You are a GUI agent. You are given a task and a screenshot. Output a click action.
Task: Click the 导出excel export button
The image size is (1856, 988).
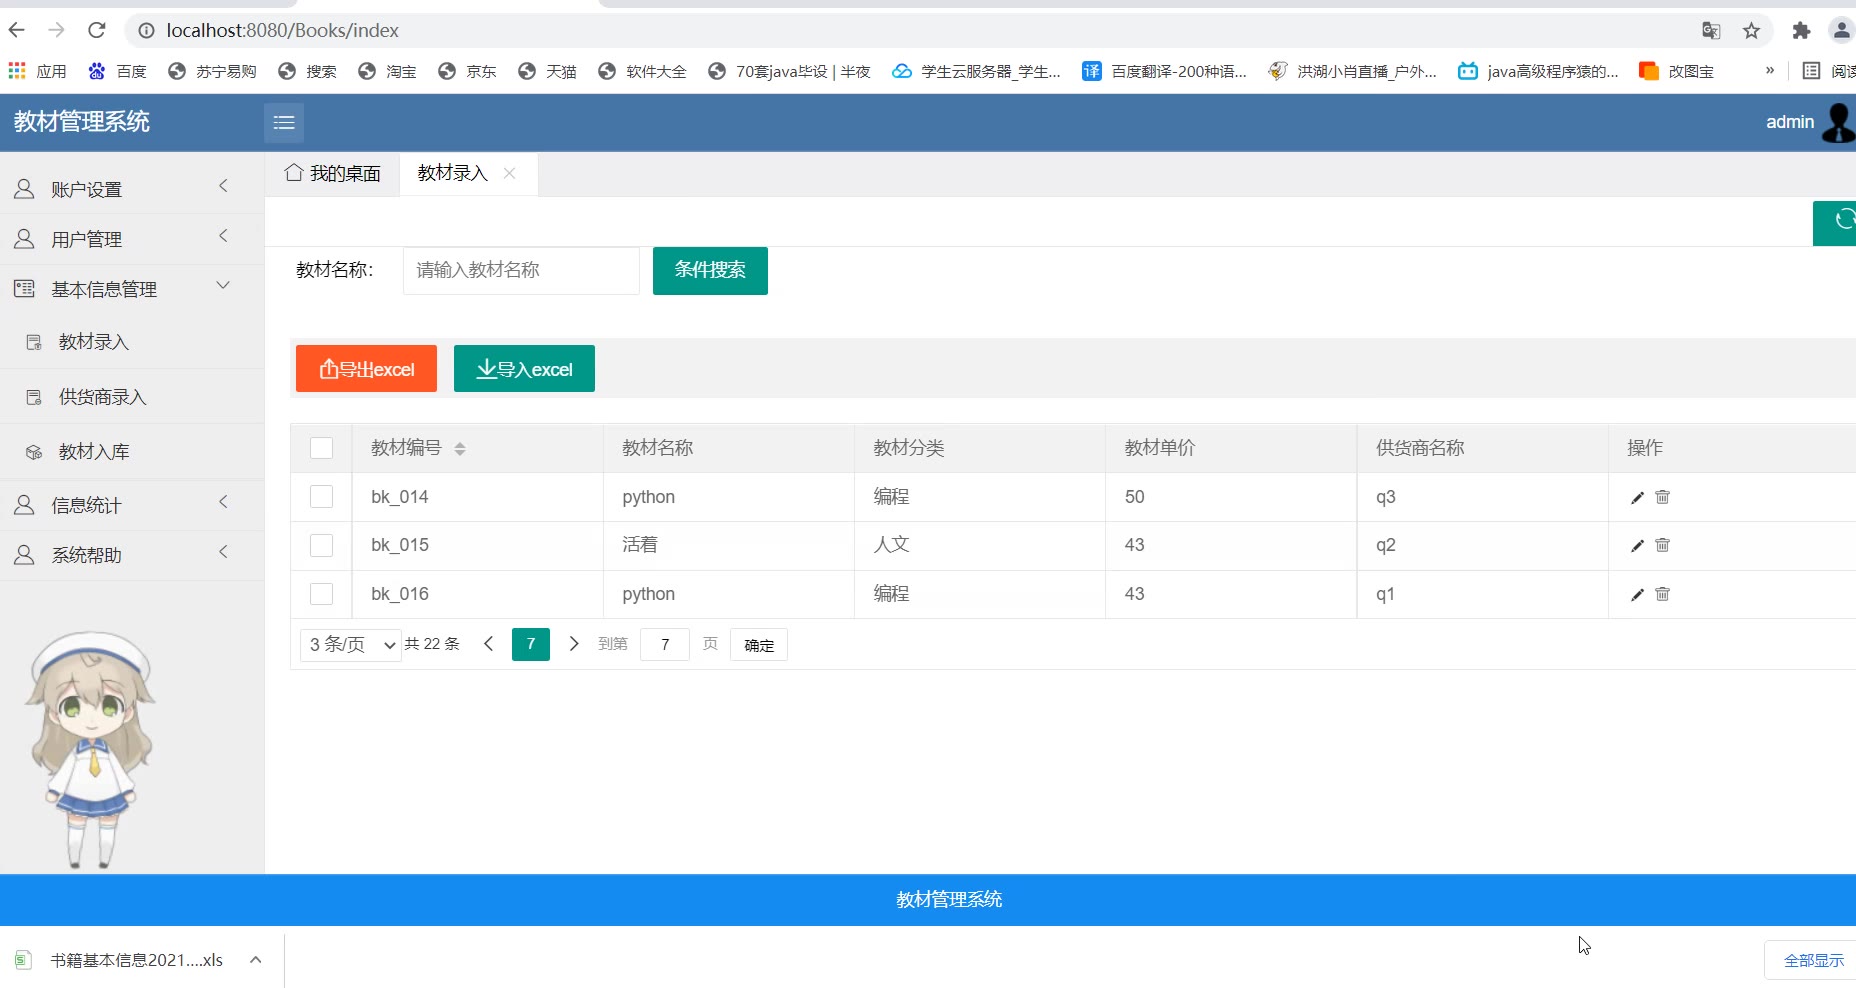pos(366,369)
